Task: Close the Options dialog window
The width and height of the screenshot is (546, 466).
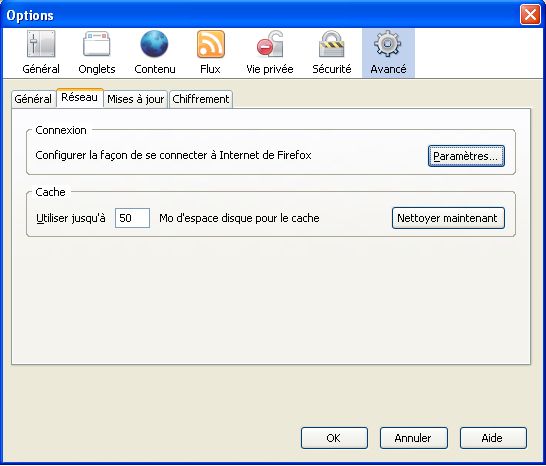Action: tap(530, 15)
